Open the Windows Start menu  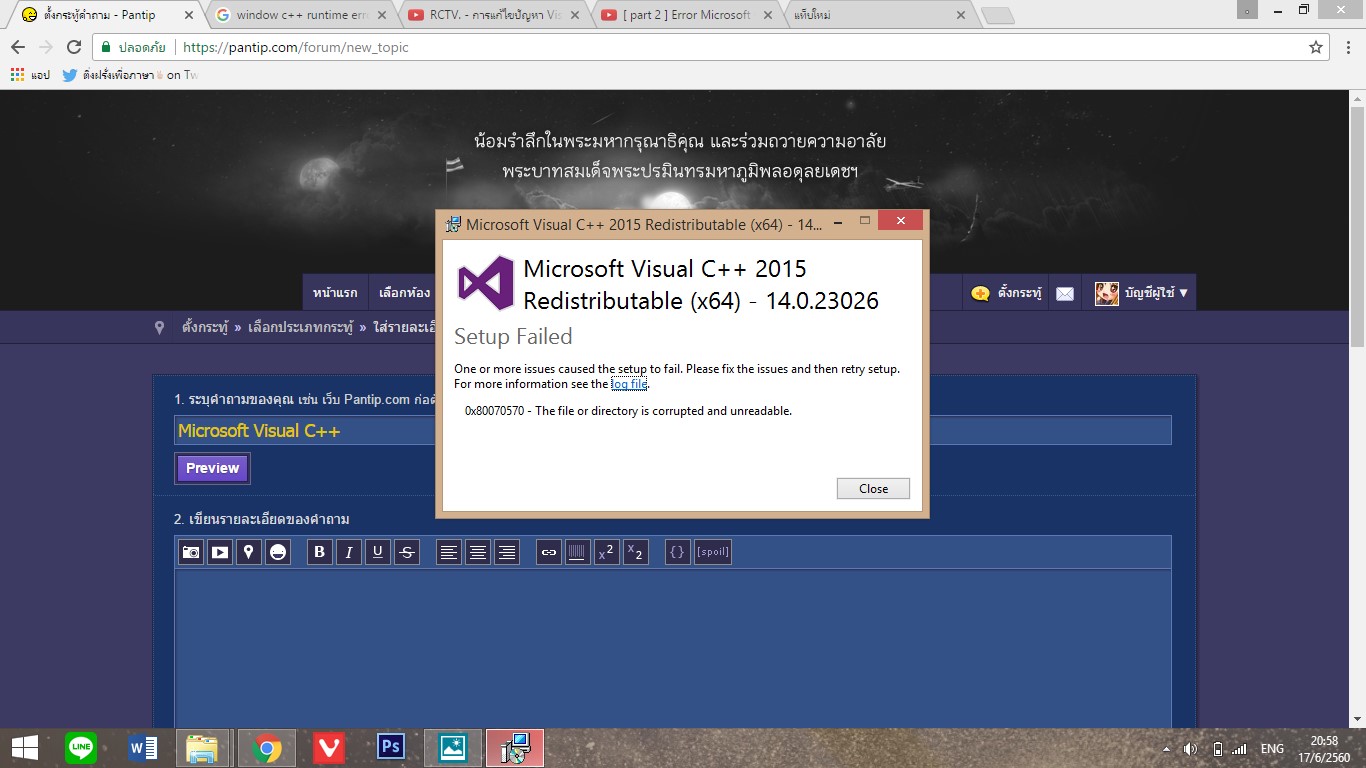pos(24,748)
